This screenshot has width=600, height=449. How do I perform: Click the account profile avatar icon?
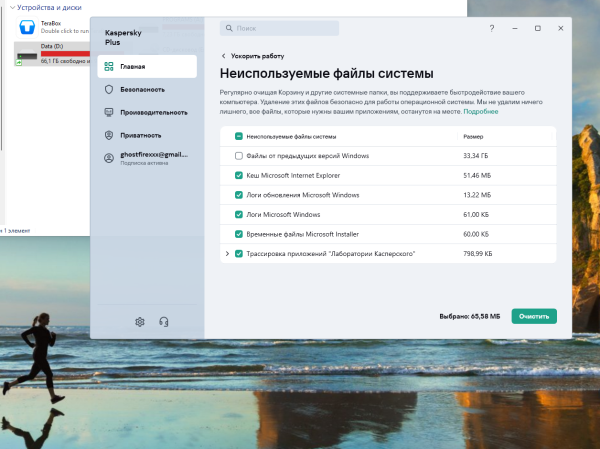pyautogui.click(x=109, y=159)
